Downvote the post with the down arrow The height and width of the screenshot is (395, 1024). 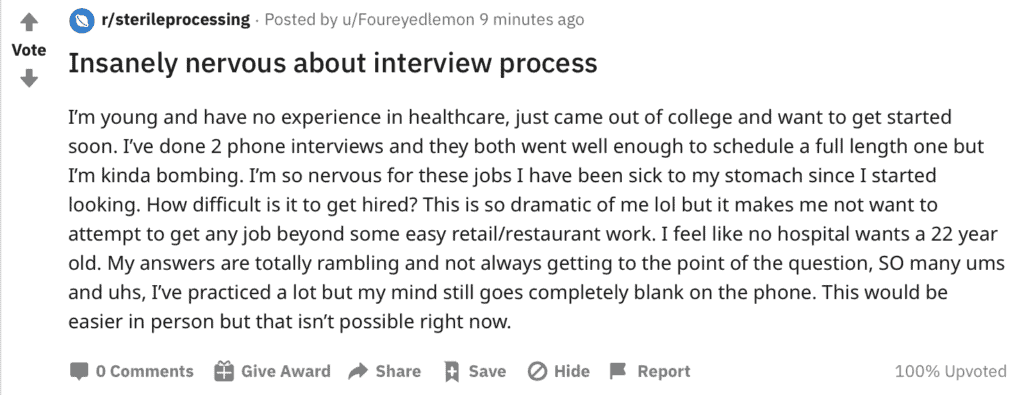[x=28, y=79]
